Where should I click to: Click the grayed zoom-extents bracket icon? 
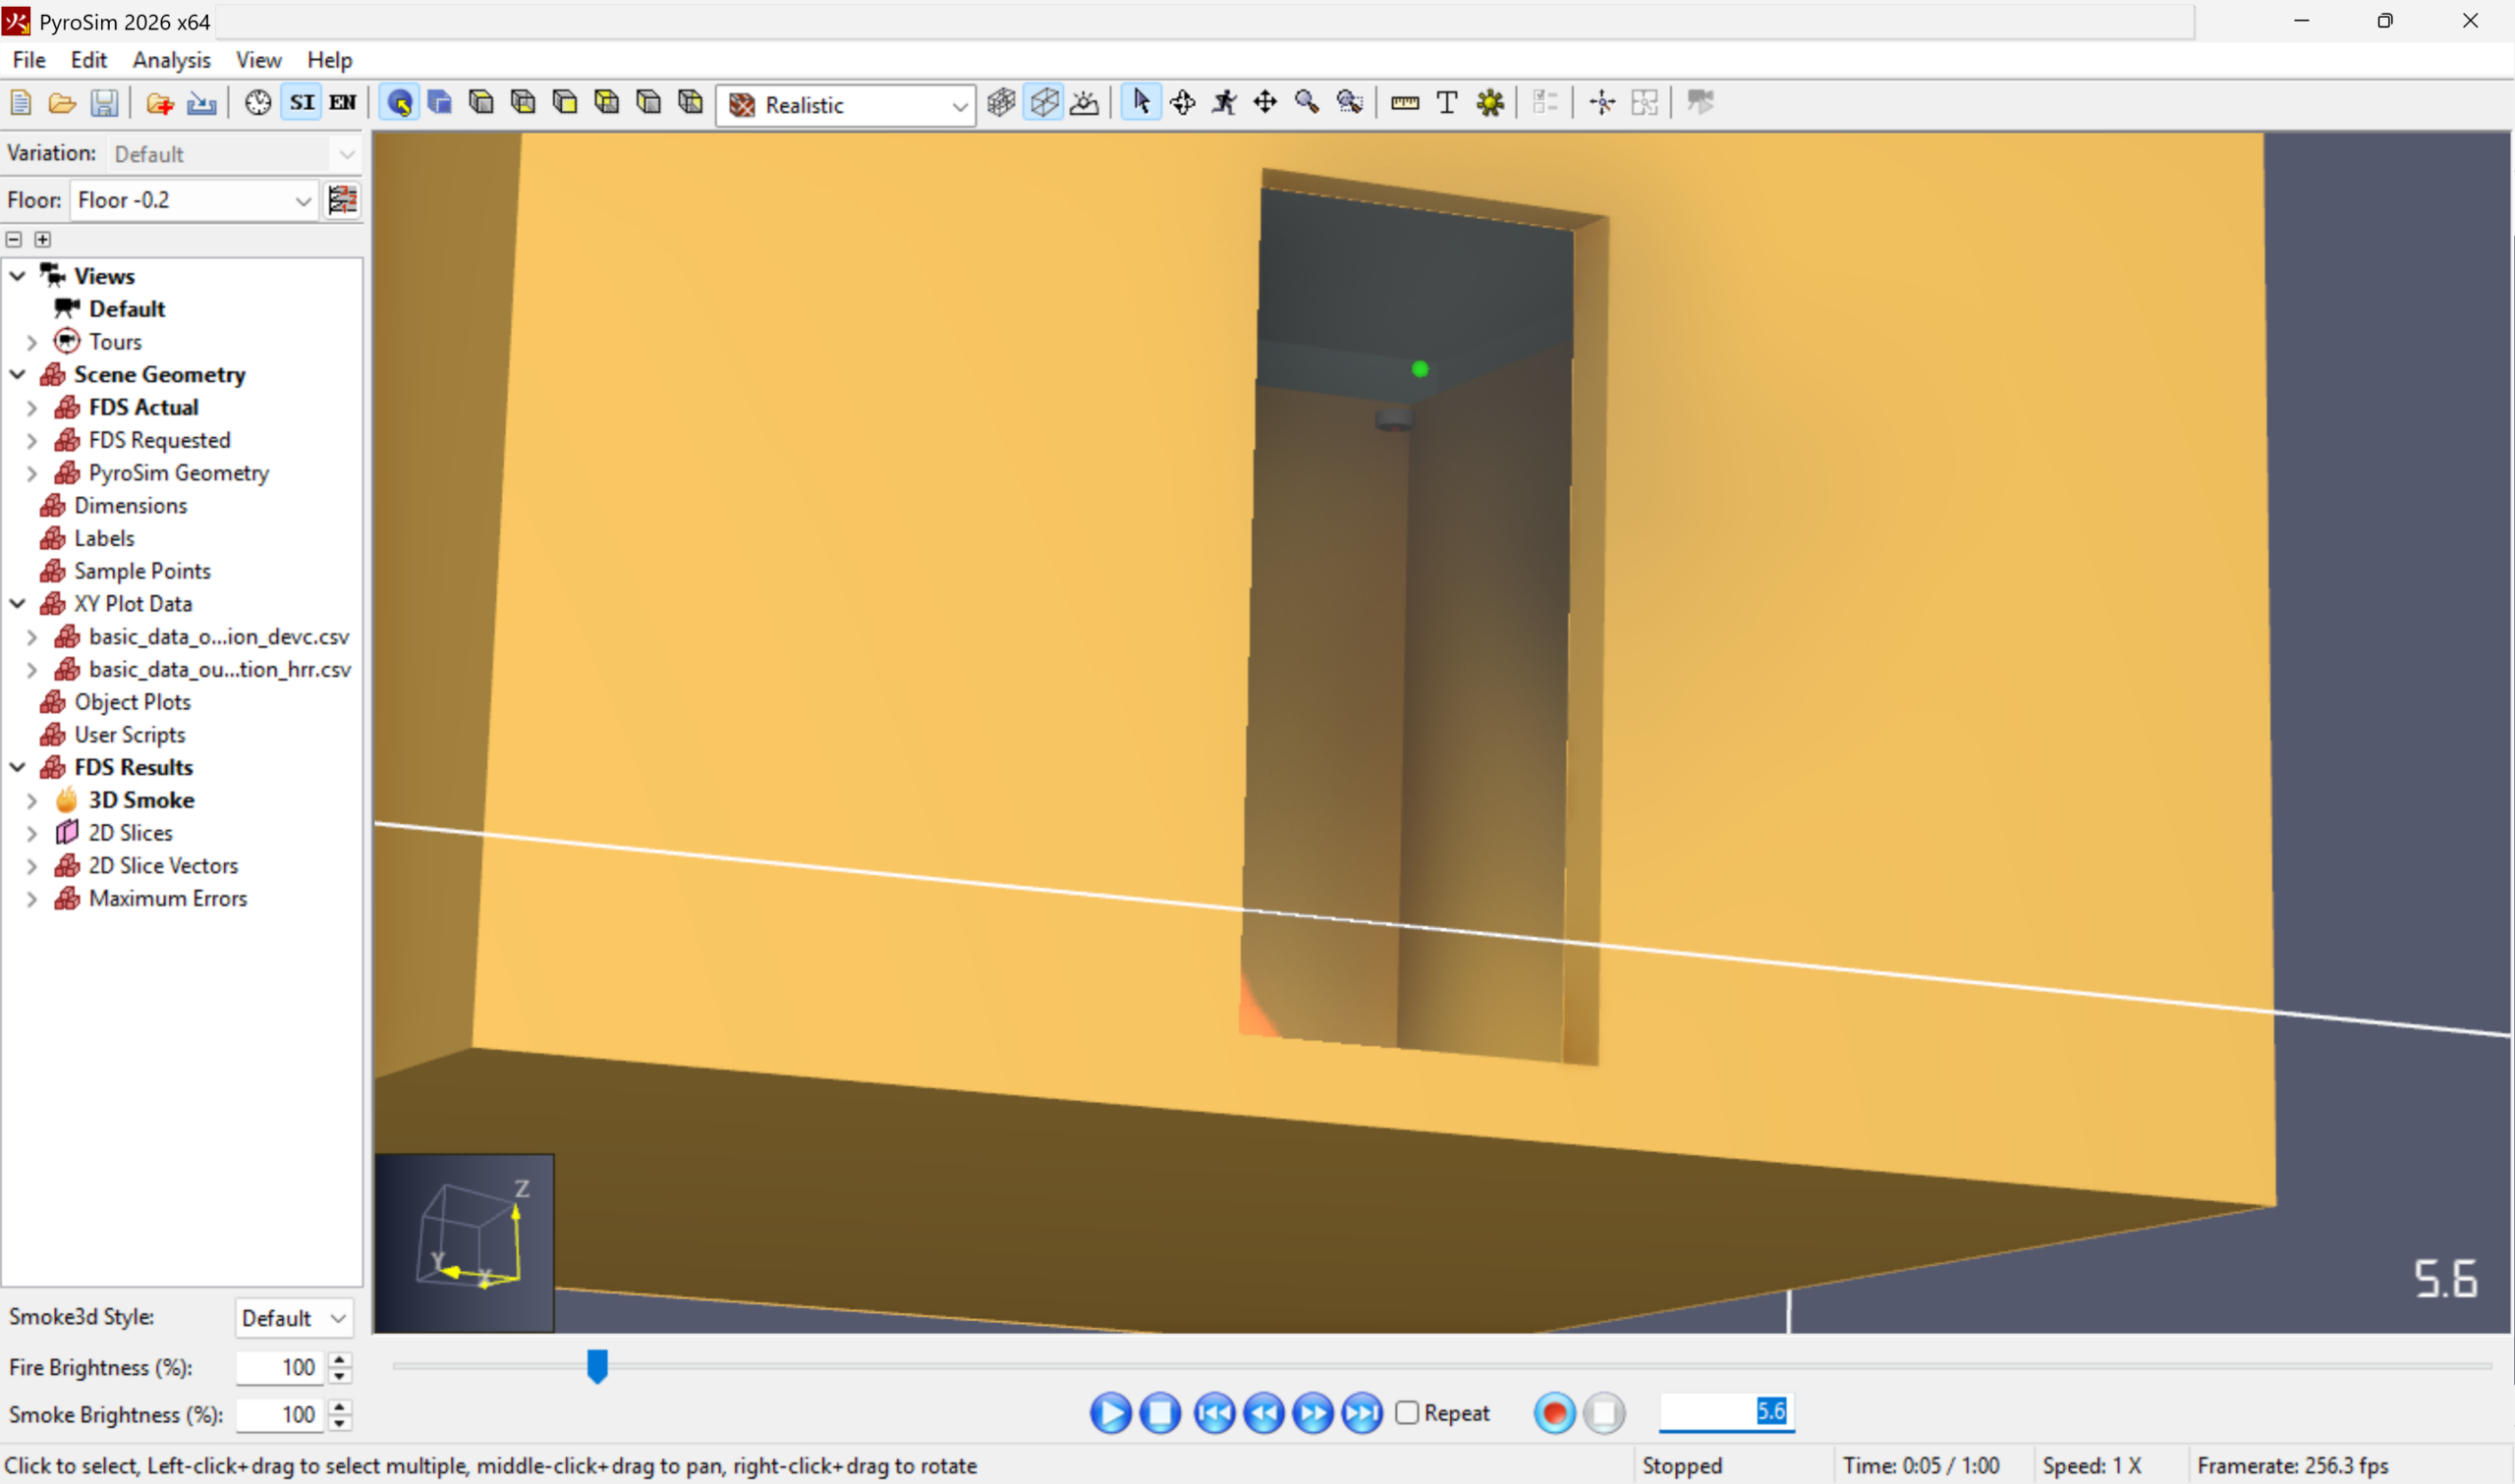[1644, 103]
